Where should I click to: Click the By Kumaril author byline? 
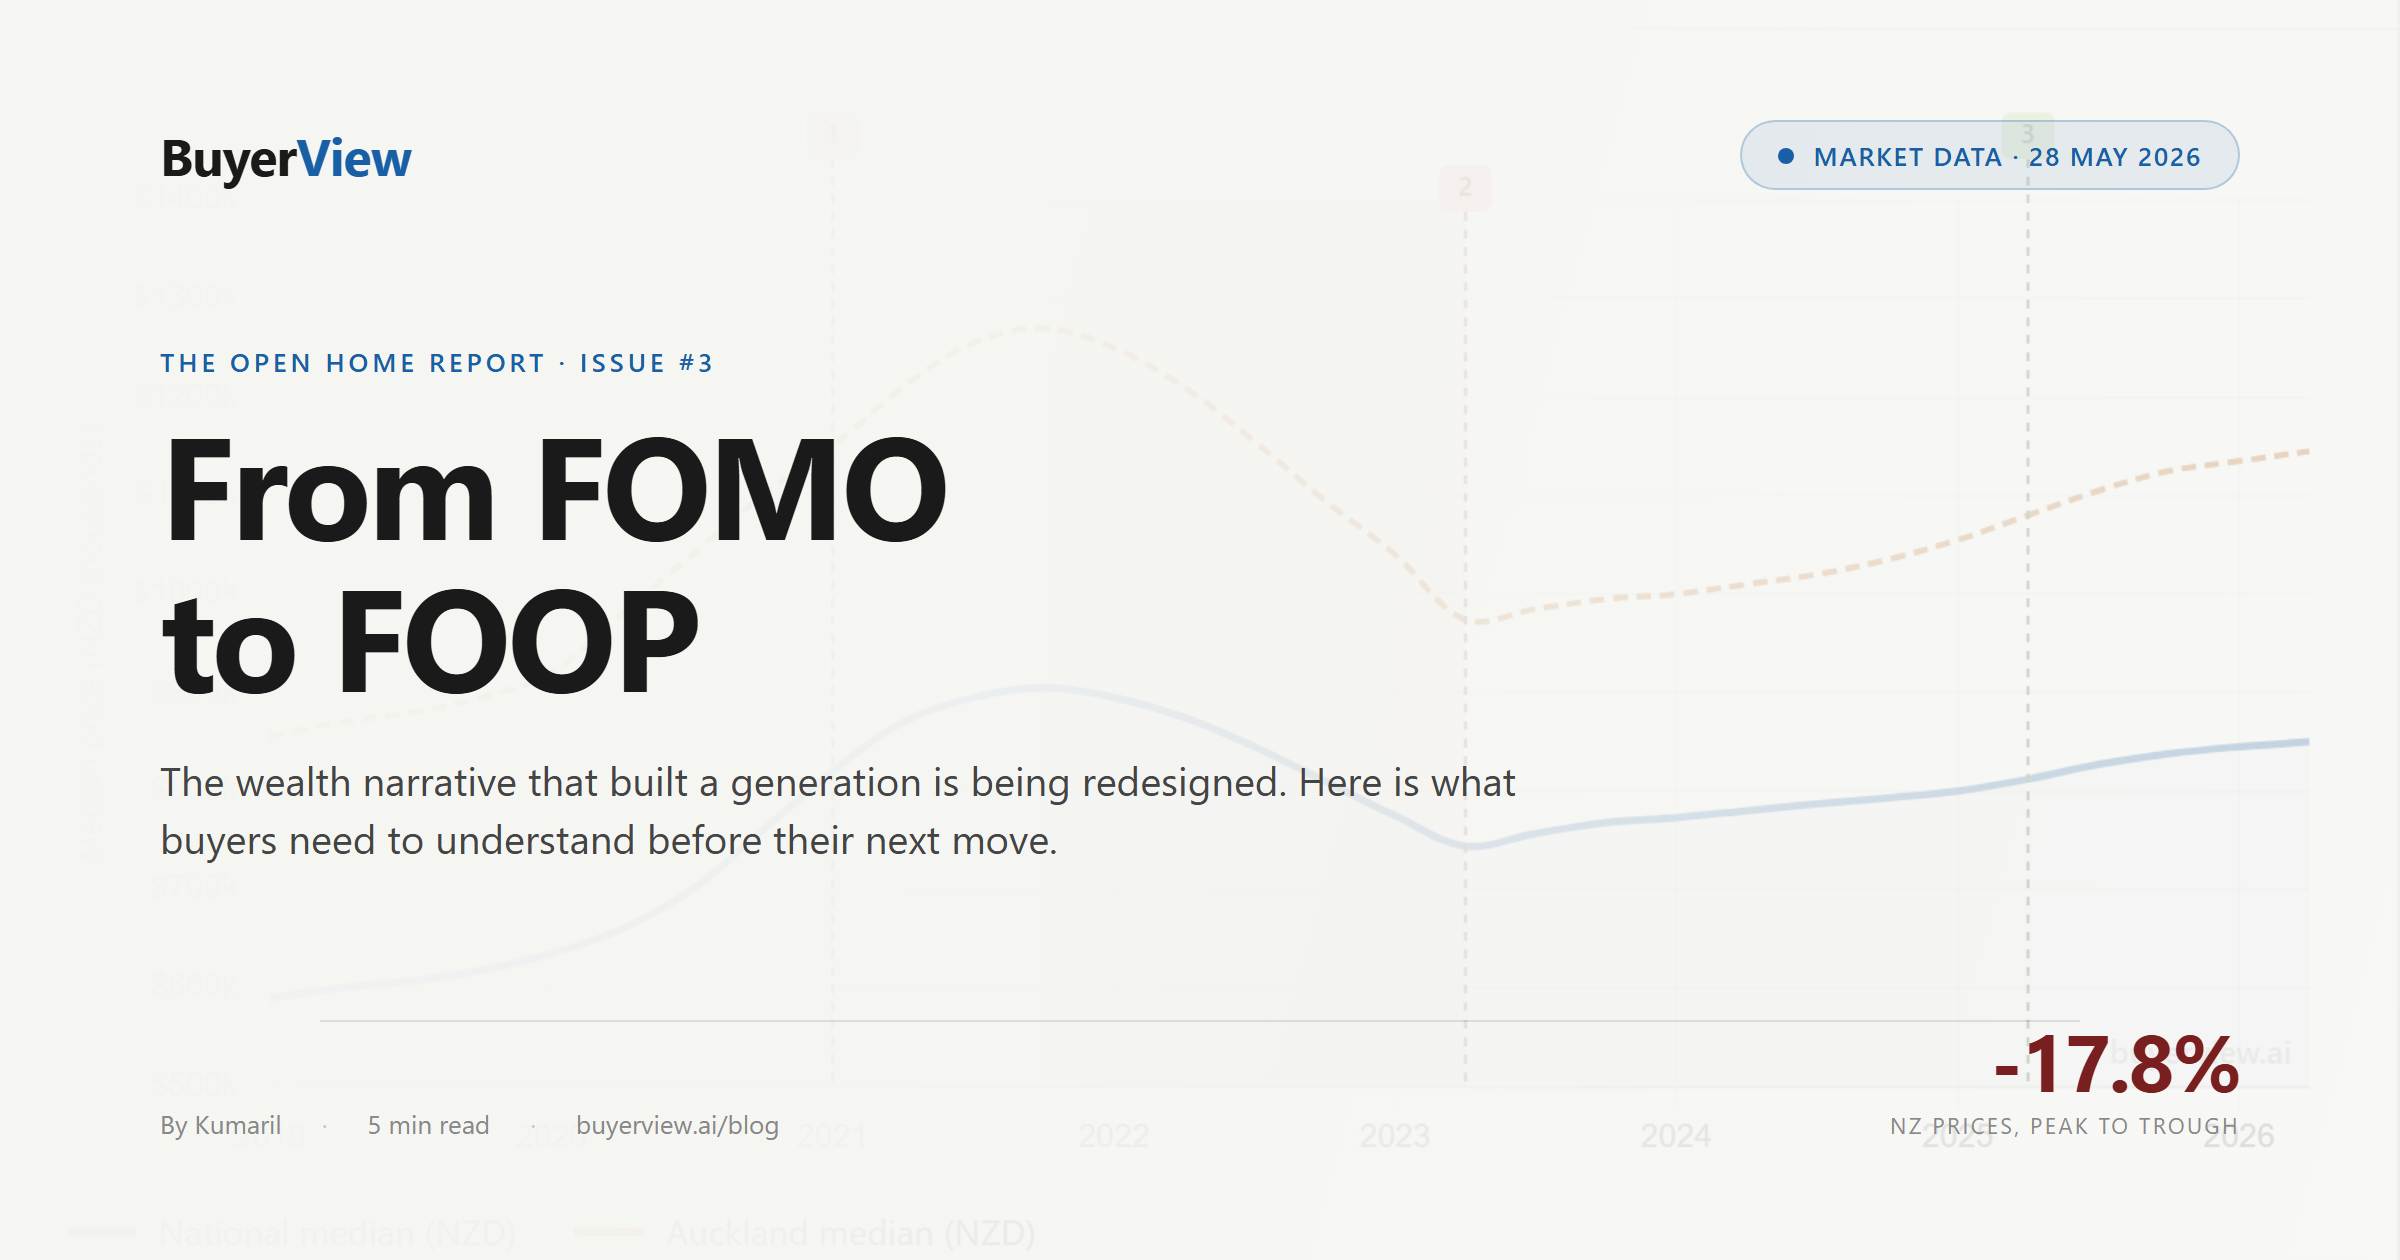pyautogui.click(x=221, y=1125)
